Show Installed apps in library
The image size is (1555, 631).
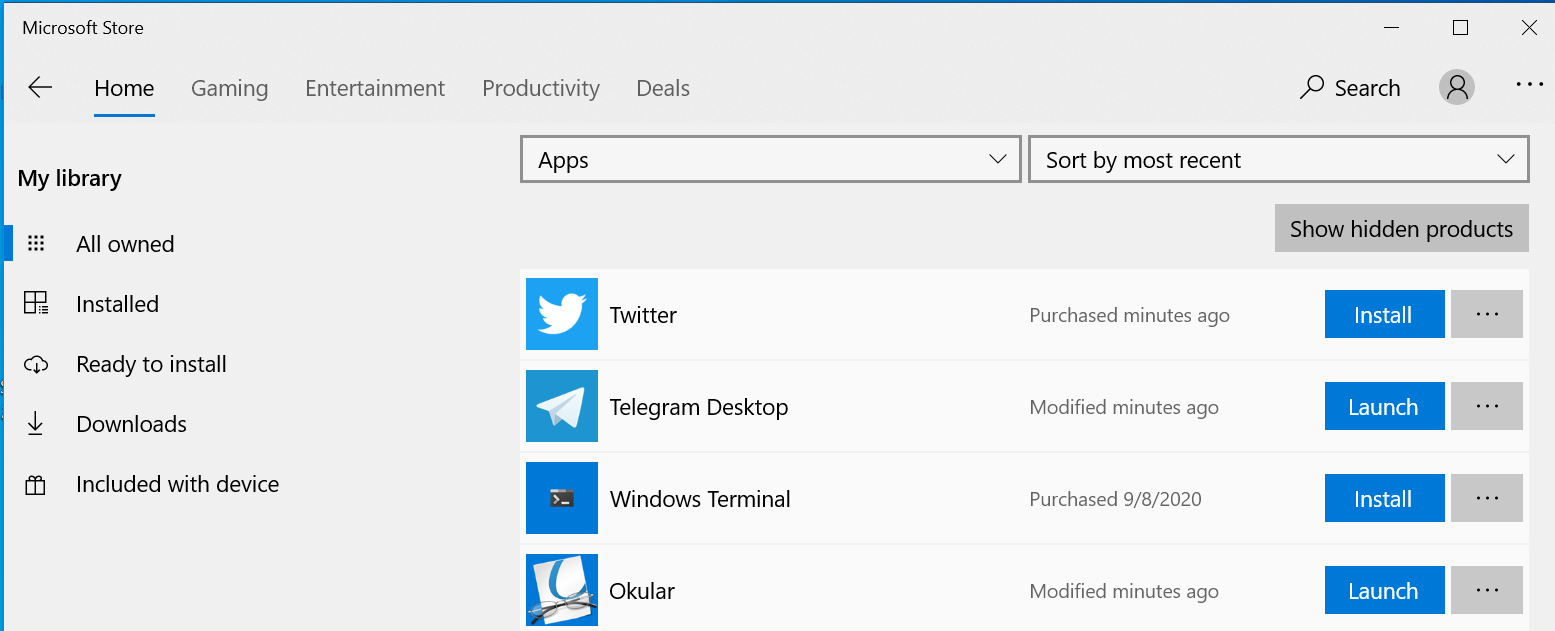117,304
